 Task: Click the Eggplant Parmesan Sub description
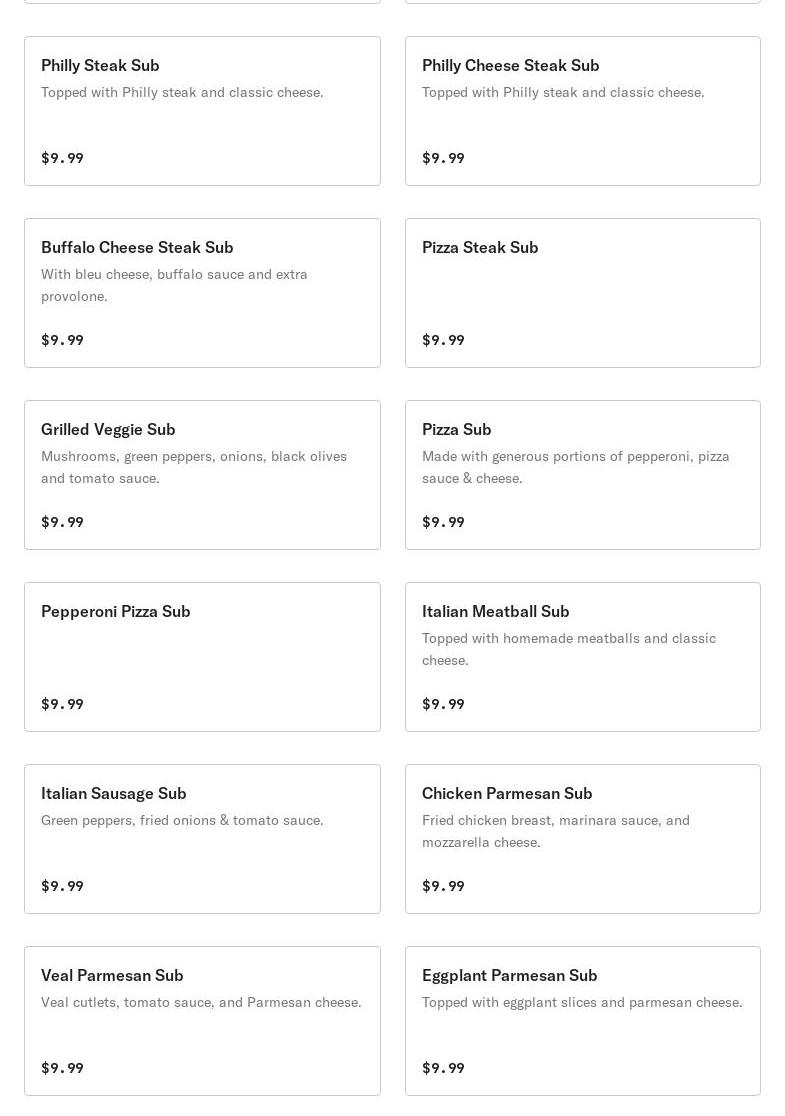(x=582, y=1002)
